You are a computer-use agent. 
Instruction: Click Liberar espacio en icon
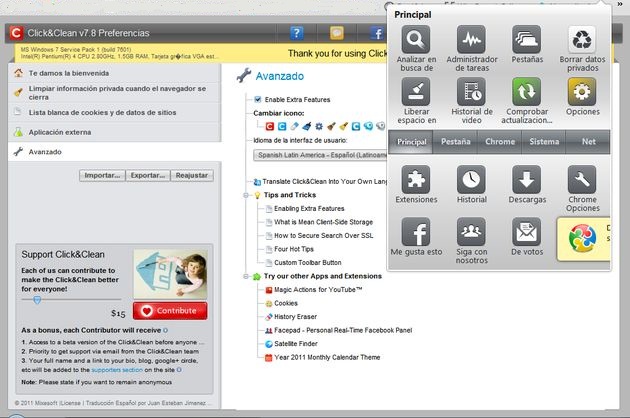[416, 92]
